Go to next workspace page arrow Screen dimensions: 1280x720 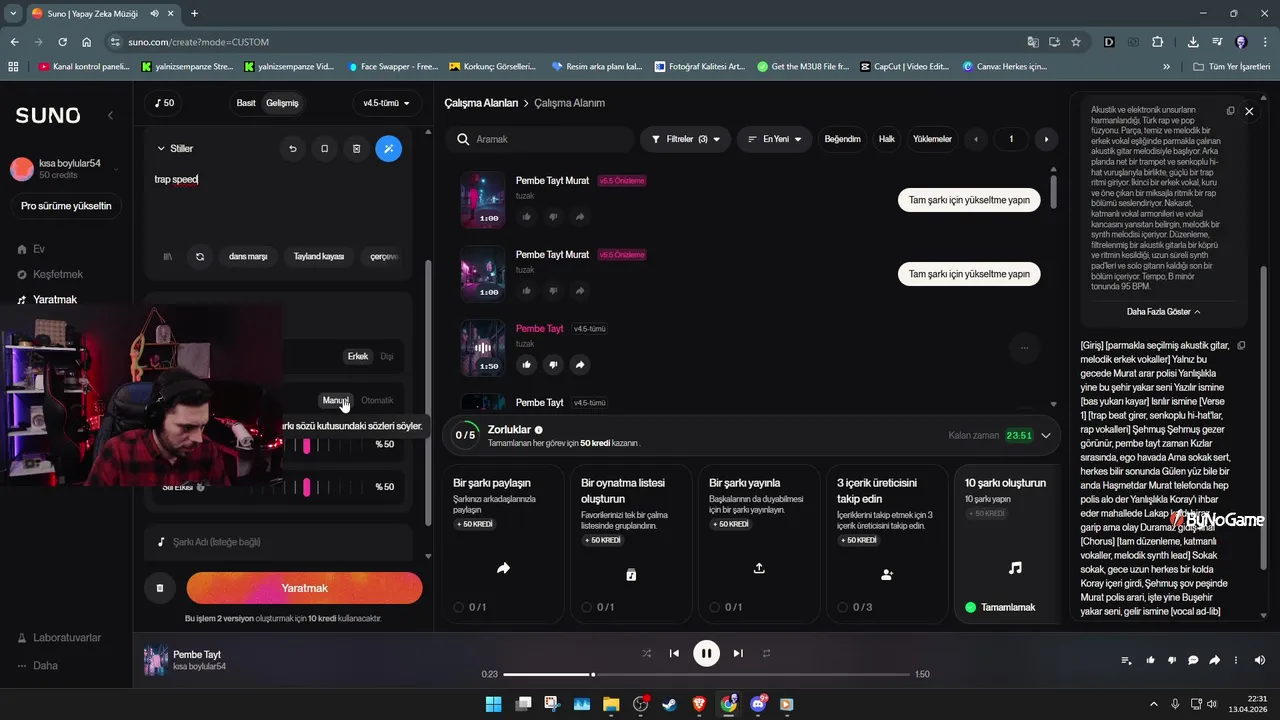coord(1046,139)
